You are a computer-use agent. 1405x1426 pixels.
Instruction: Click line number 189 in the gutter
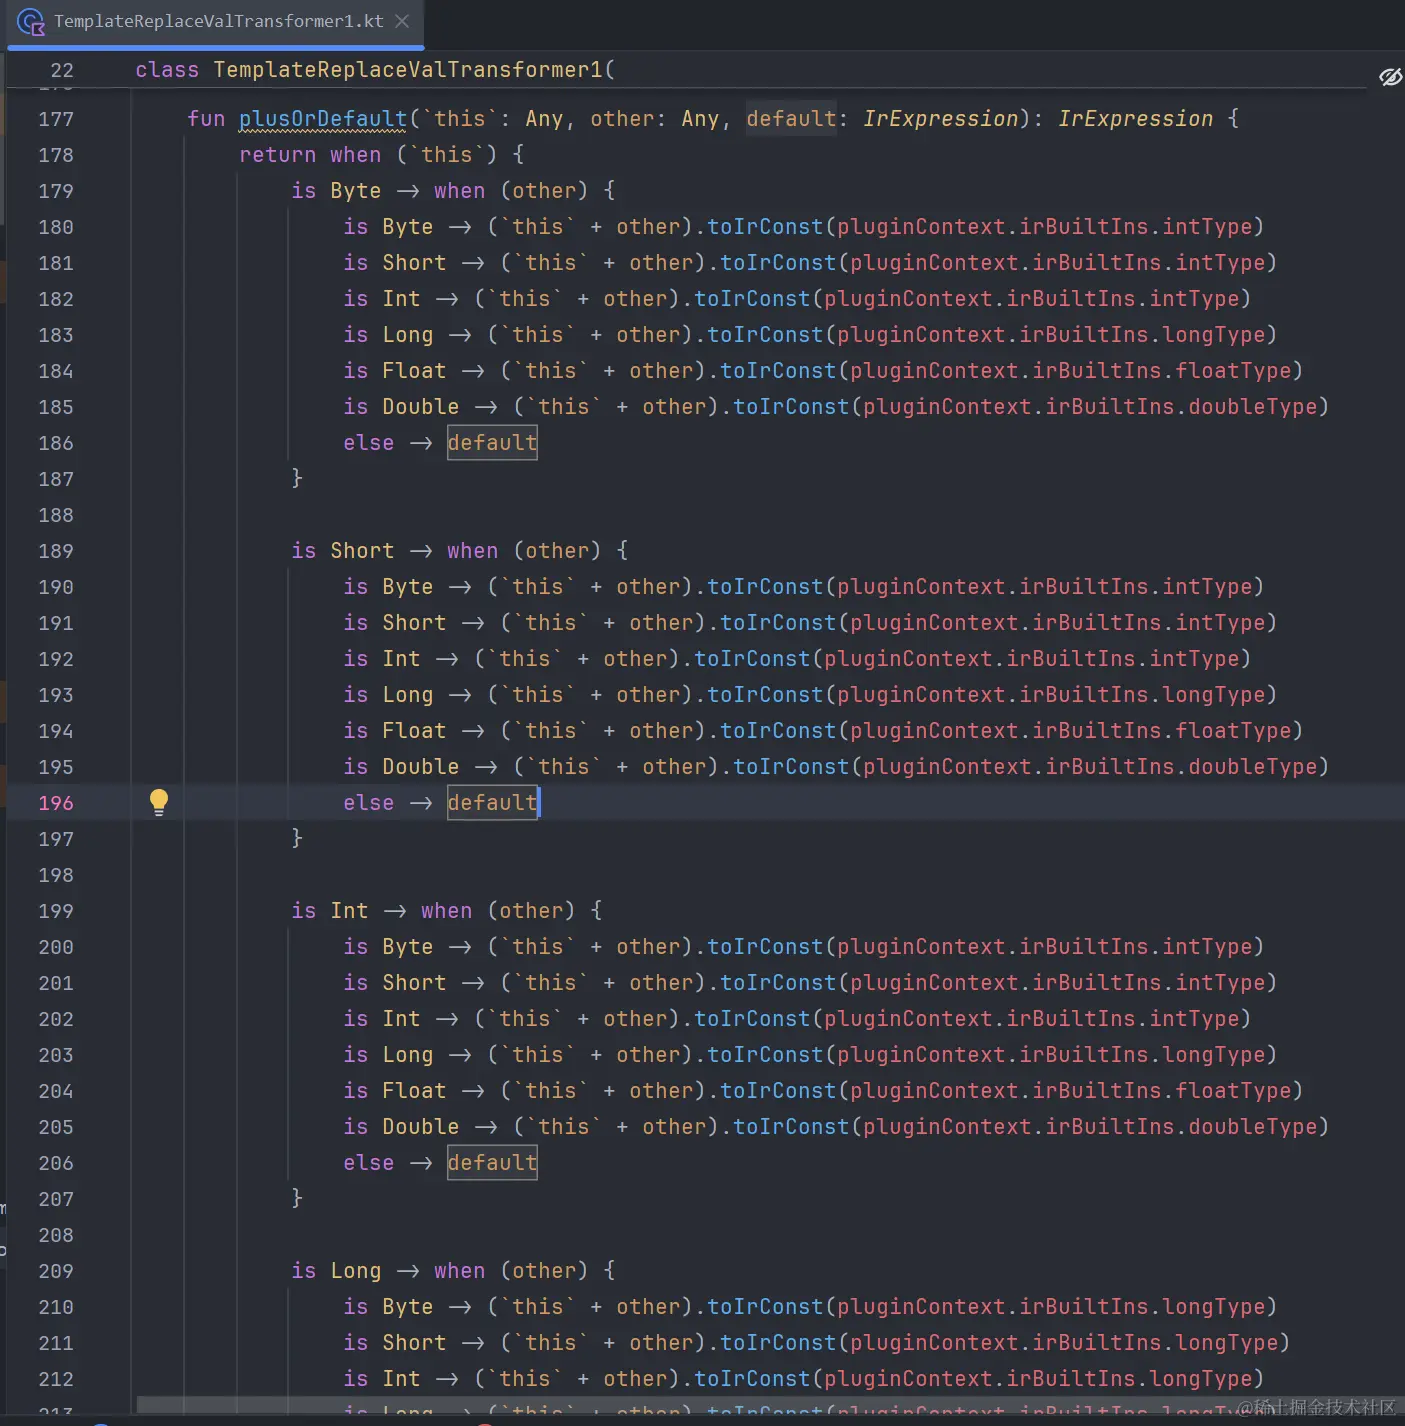pos(56,551)
